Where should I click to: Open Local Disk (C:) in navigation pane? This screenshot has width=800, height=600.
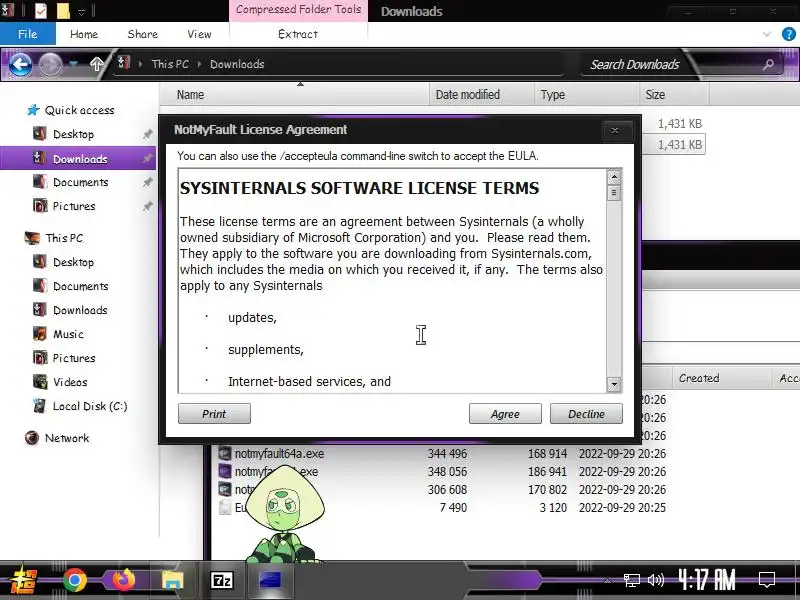point(90,406)
